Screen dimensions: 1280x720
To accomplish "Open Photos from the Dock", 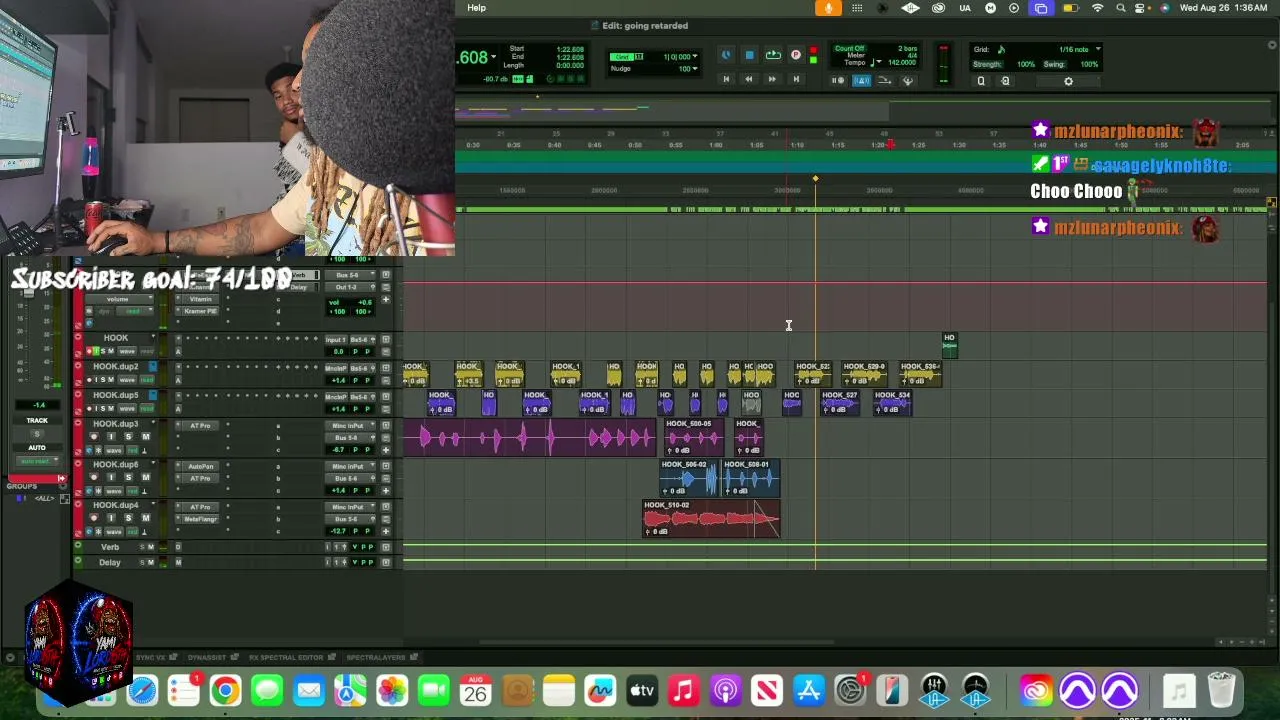I will tap(392, 690).
